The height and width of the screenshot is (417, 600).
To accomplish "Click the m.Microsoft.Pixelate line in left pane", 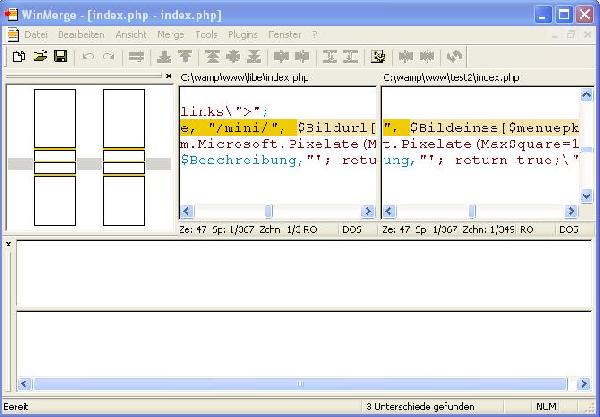I will pos(278,144).
